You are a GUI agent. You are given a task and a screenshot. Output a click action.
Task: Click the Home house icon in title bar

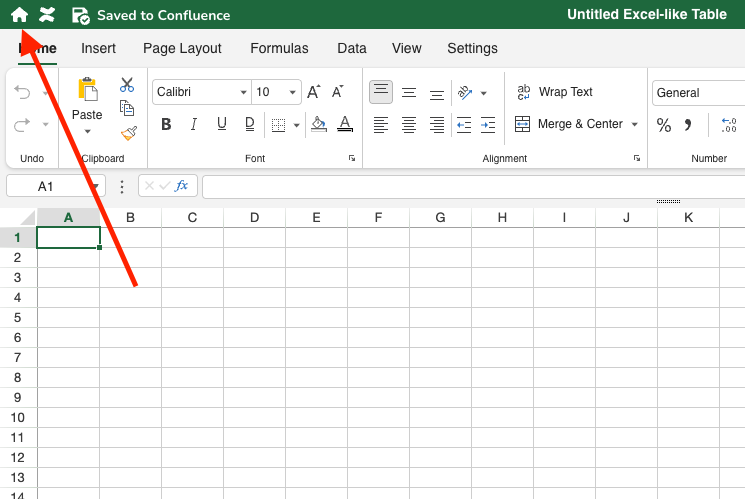pyautogui.click(x=19, y=15)
